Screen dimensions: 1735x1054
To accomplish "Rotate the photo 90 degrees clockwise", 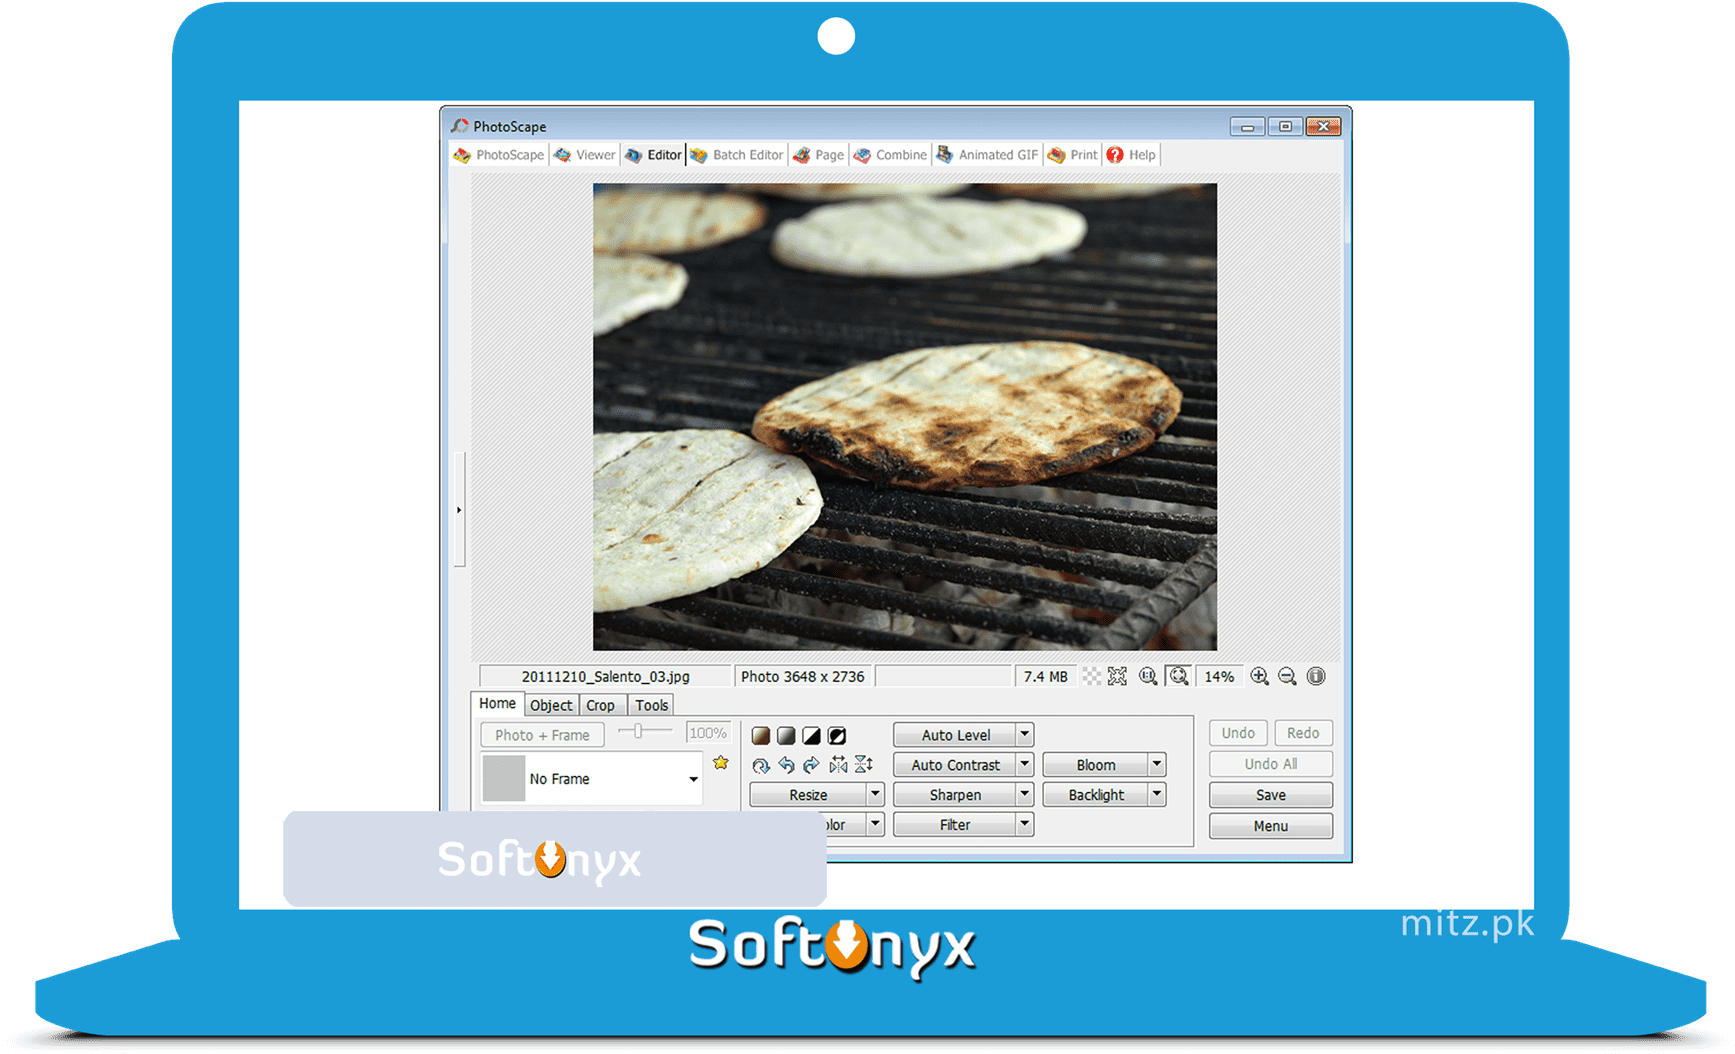I will 811,765.
